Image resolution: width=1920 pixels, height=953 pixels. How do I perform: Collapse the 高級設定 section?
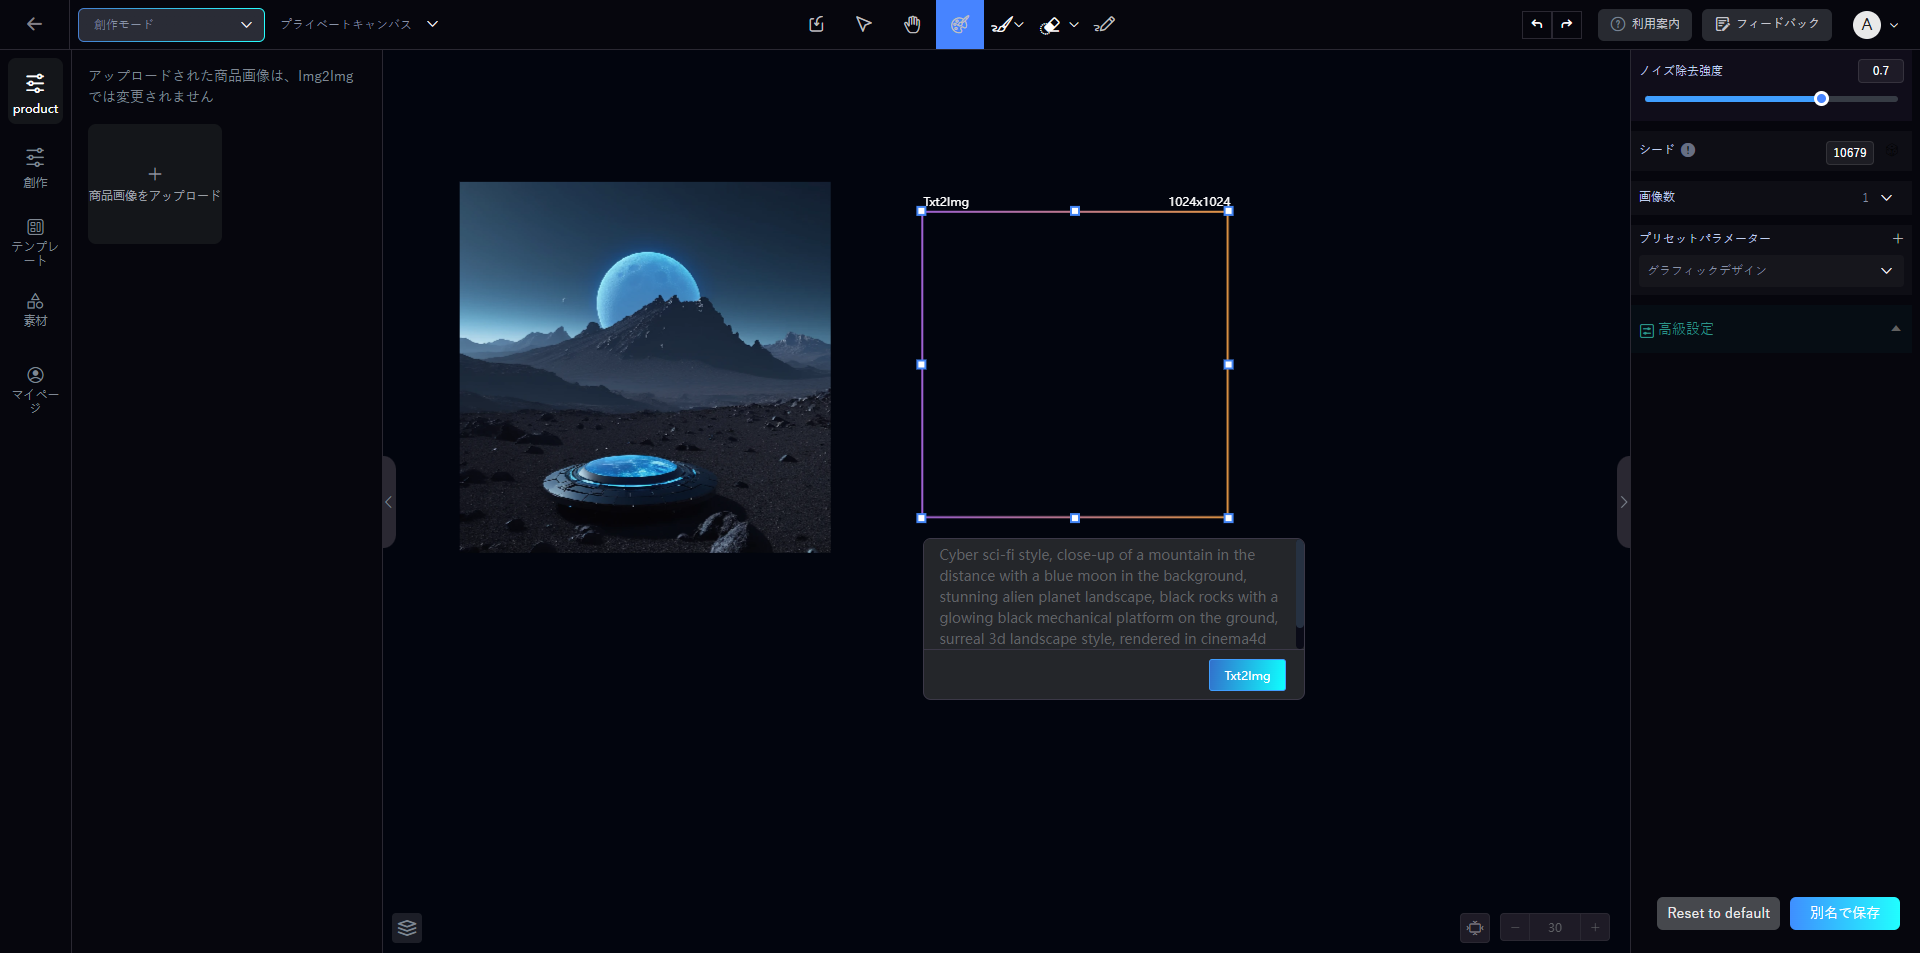click(x=1895, y=329)
